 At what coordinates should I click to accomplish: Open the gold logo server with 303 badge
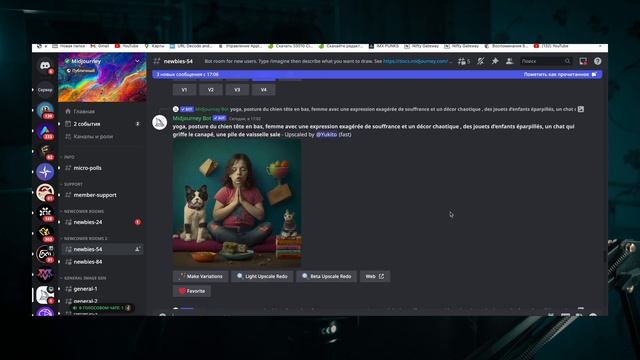[45, 233]
